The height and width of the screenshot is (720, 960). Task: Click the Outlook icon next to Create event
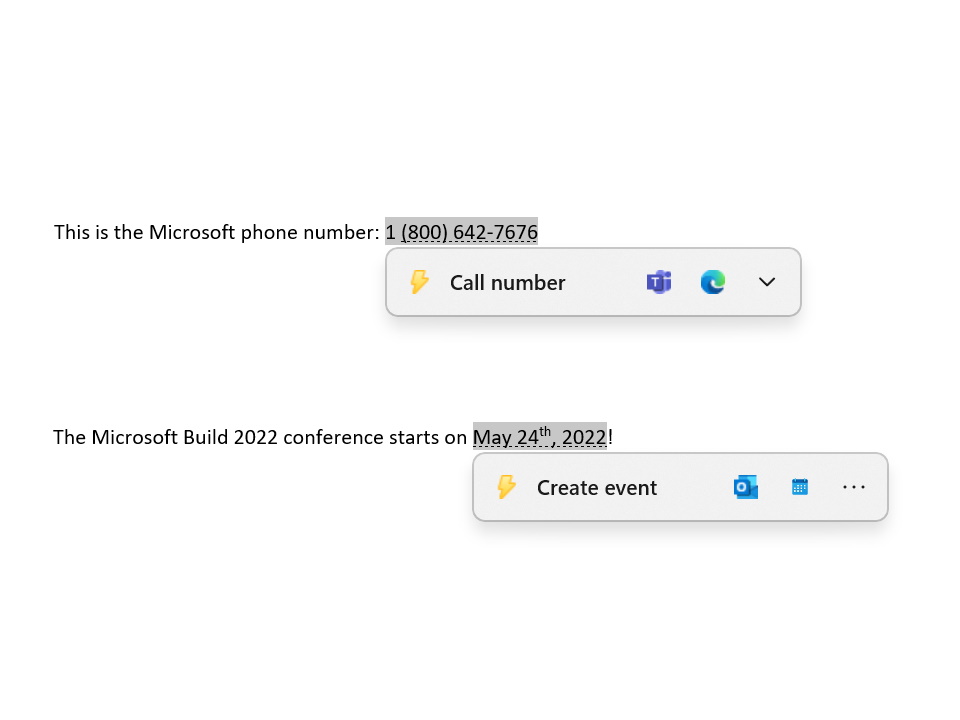tap(746, 487)
